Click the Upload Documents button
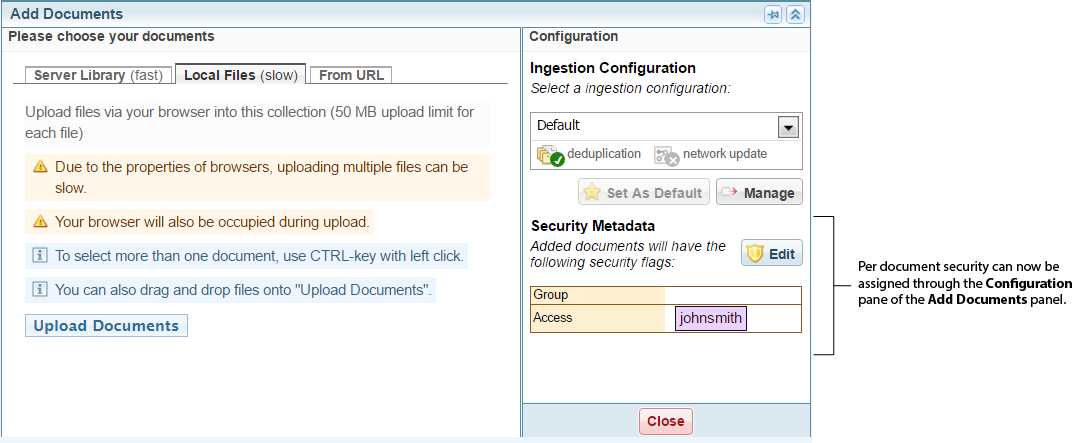 [106, 326]
